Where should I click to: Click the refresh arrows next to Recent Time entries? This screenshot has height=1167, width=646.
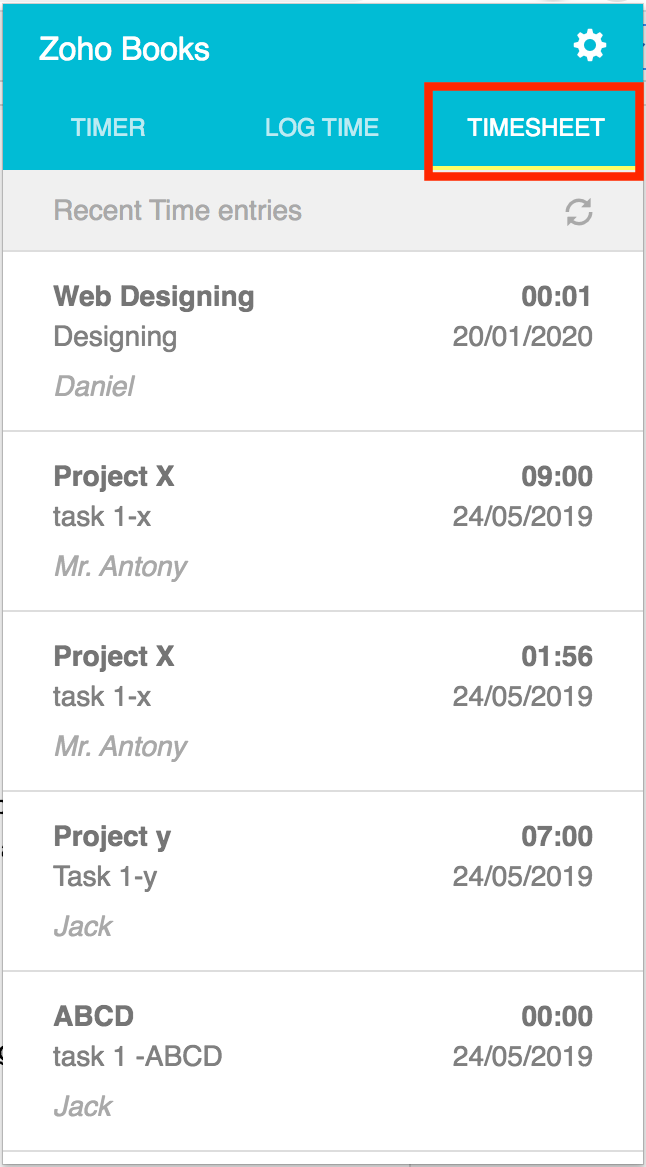[x=580, y=211]
